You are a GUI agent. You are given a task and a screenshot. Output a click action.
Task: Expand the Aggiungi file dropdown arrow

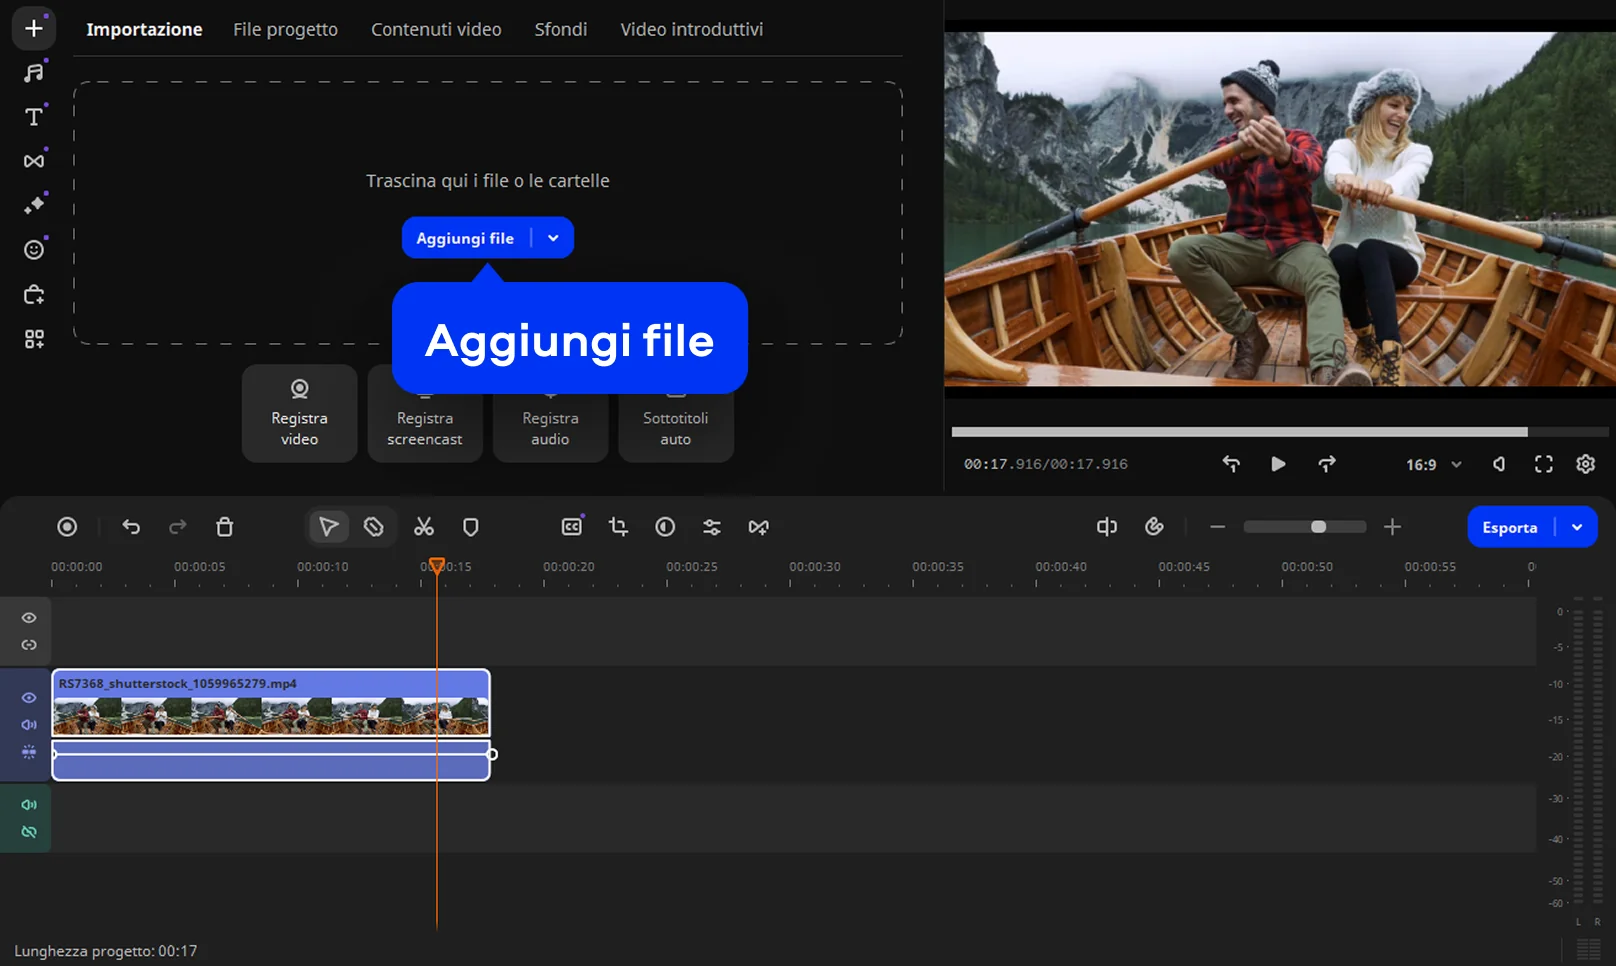[x=553, y=238]
